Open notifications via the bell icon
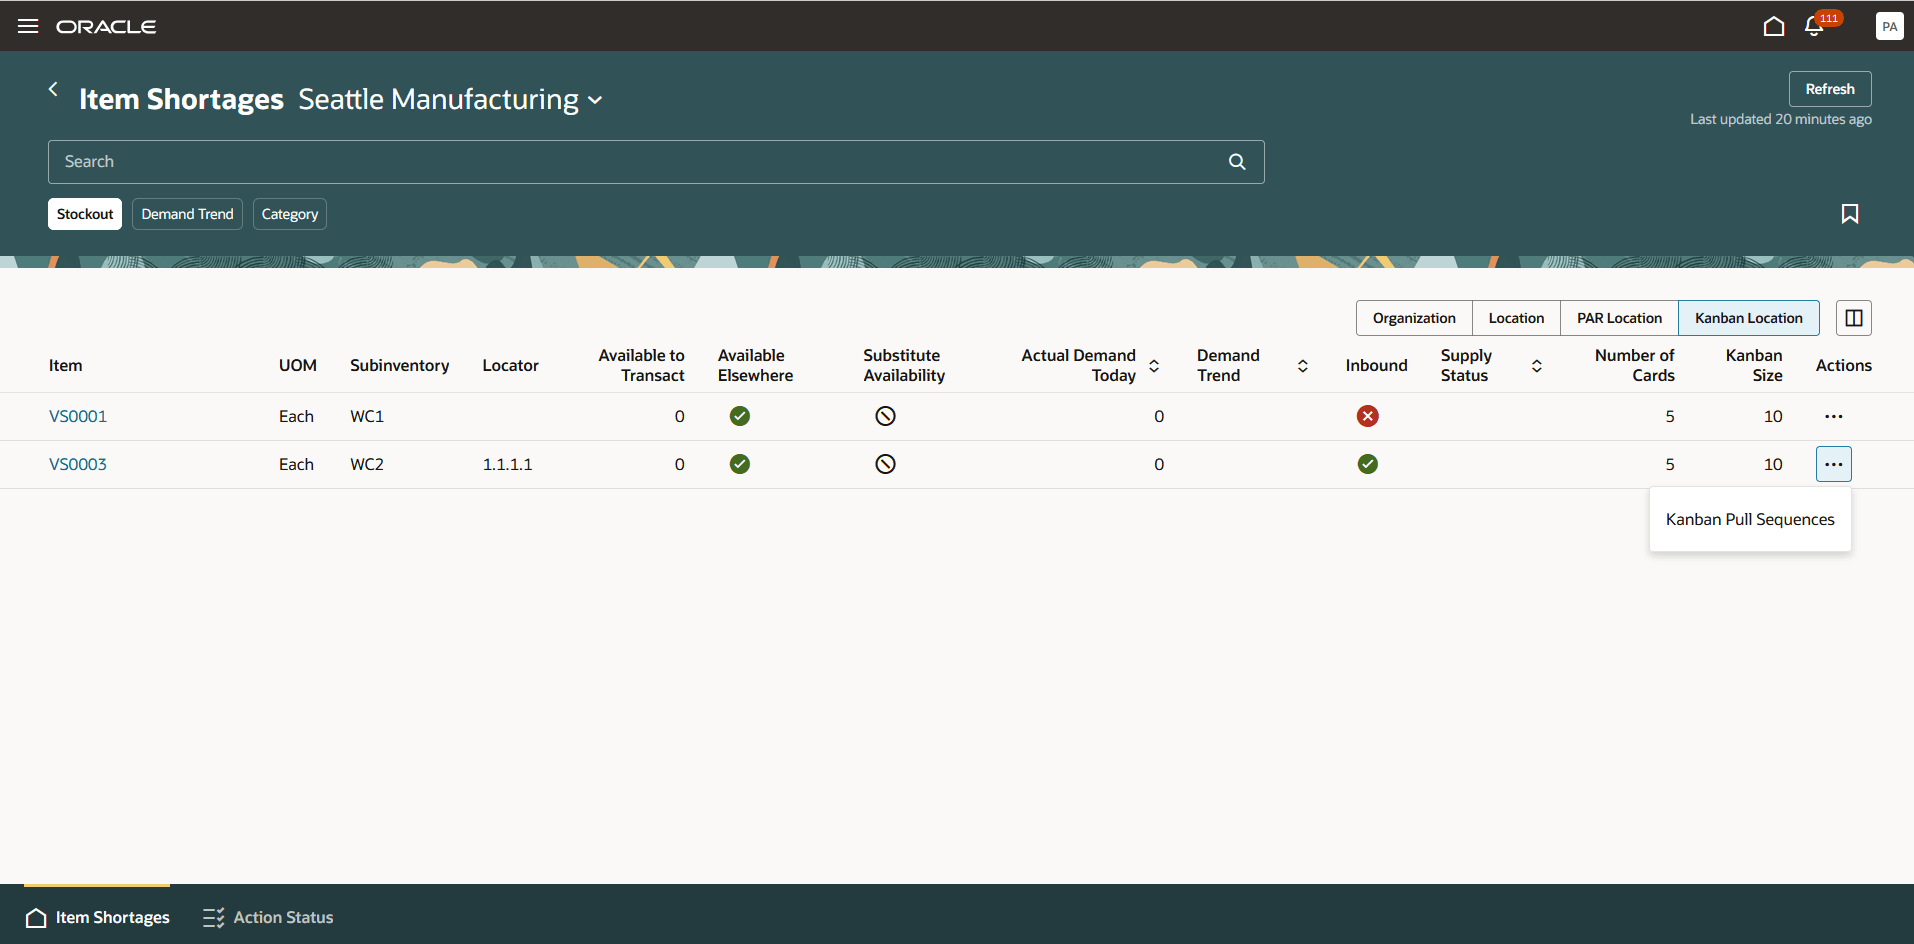Image resolution: width=1914 pixels, height=944 pixels. [x=1813, y=27]
